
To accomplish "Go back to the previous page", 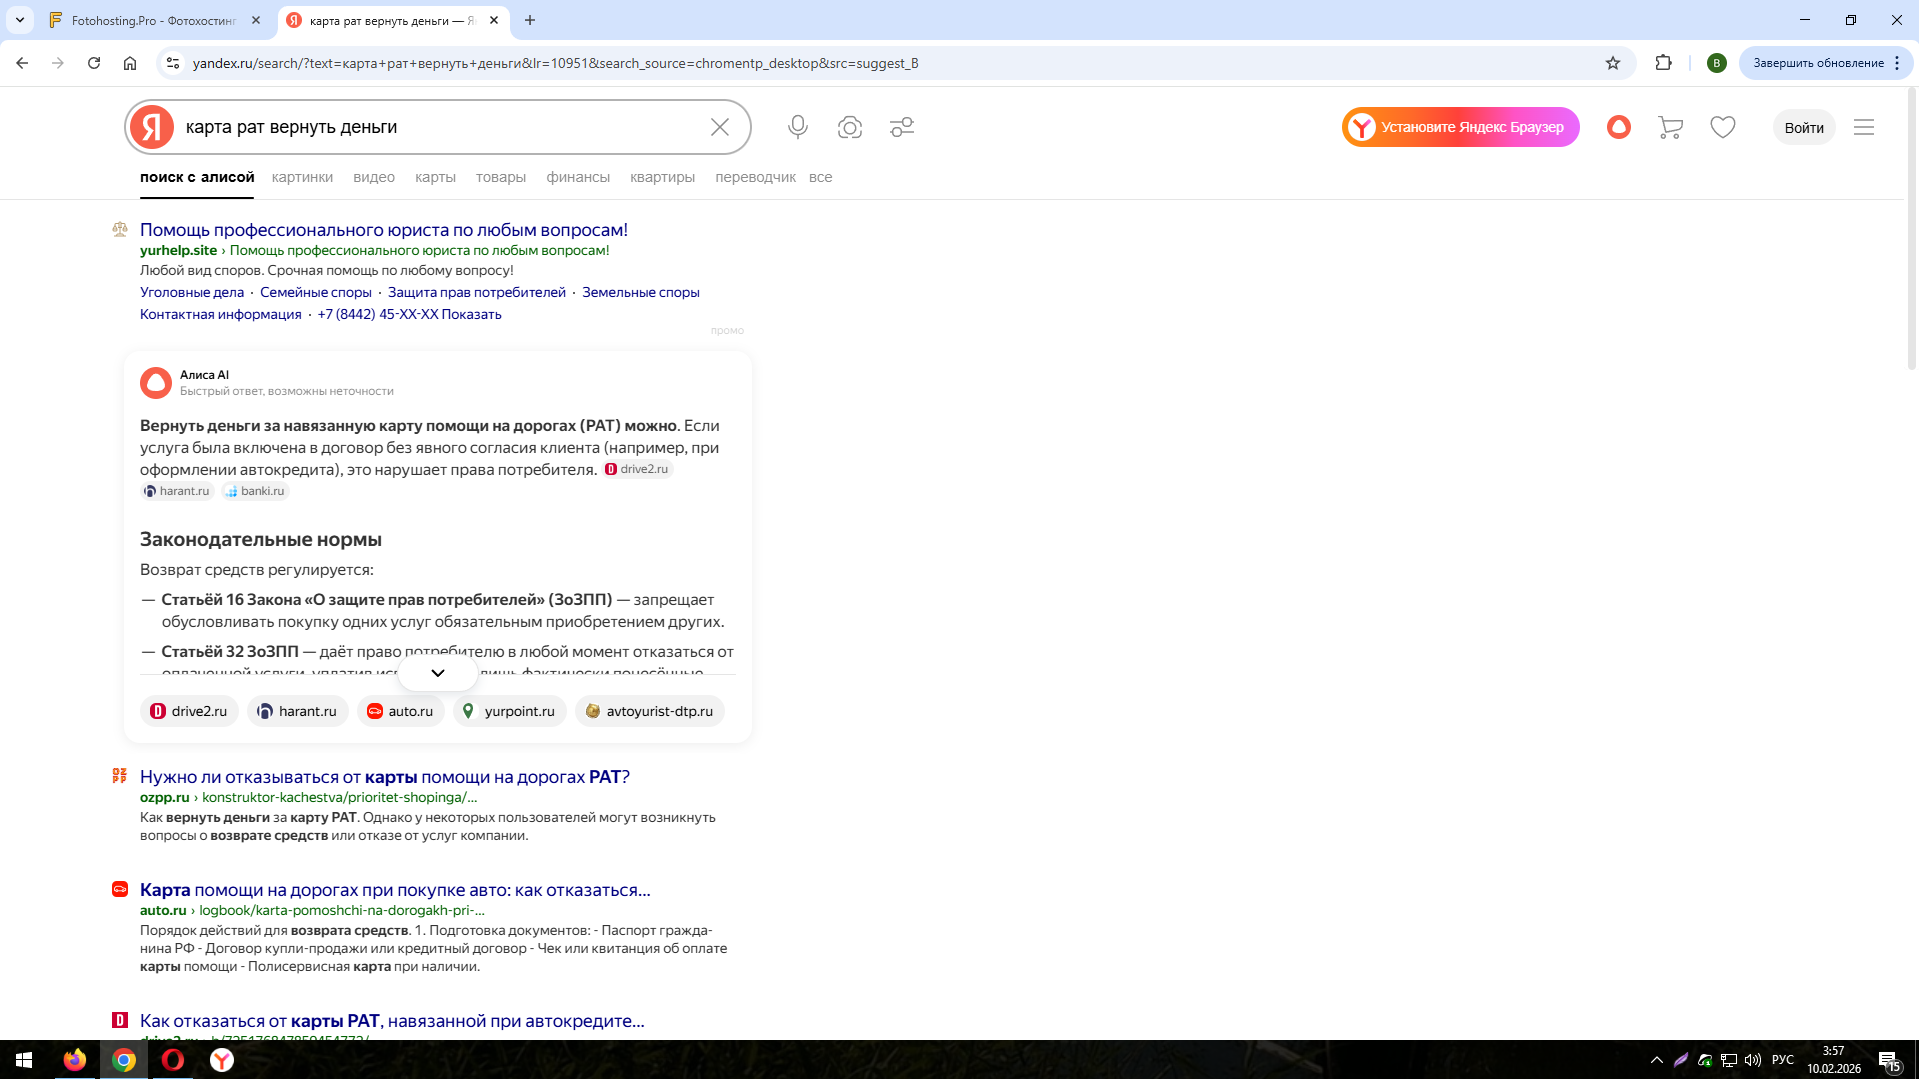I will pos(22,63).
